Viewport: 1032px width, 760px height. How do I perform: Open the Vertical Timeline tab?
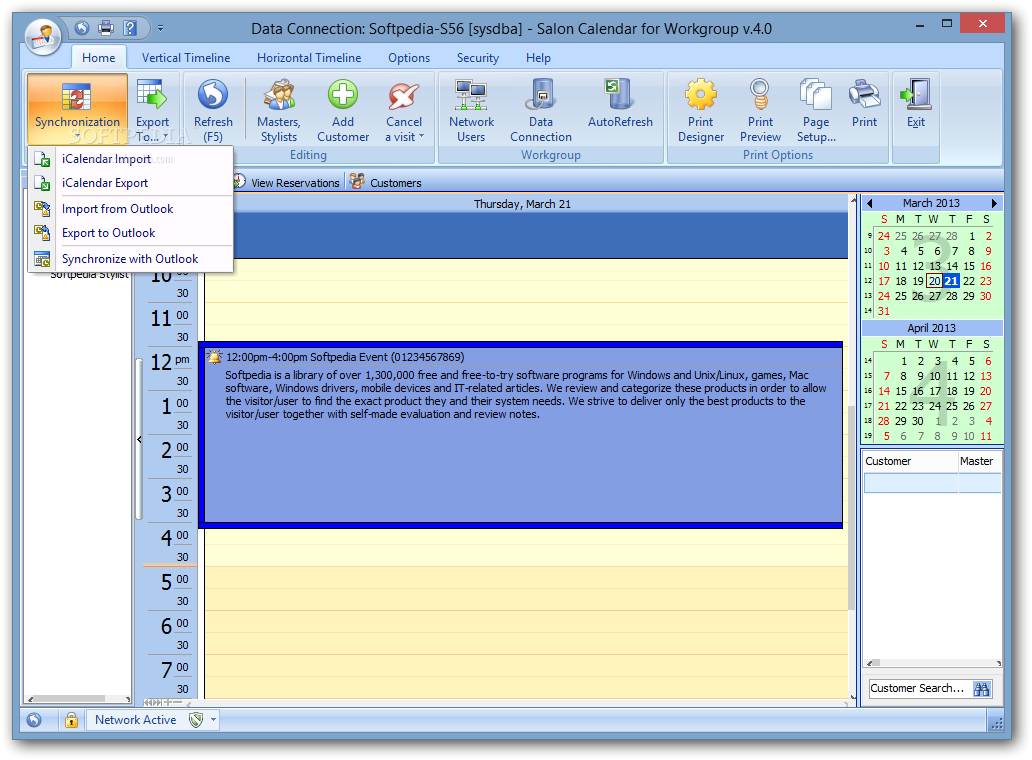pyautogui.click(x=186, y=58)
